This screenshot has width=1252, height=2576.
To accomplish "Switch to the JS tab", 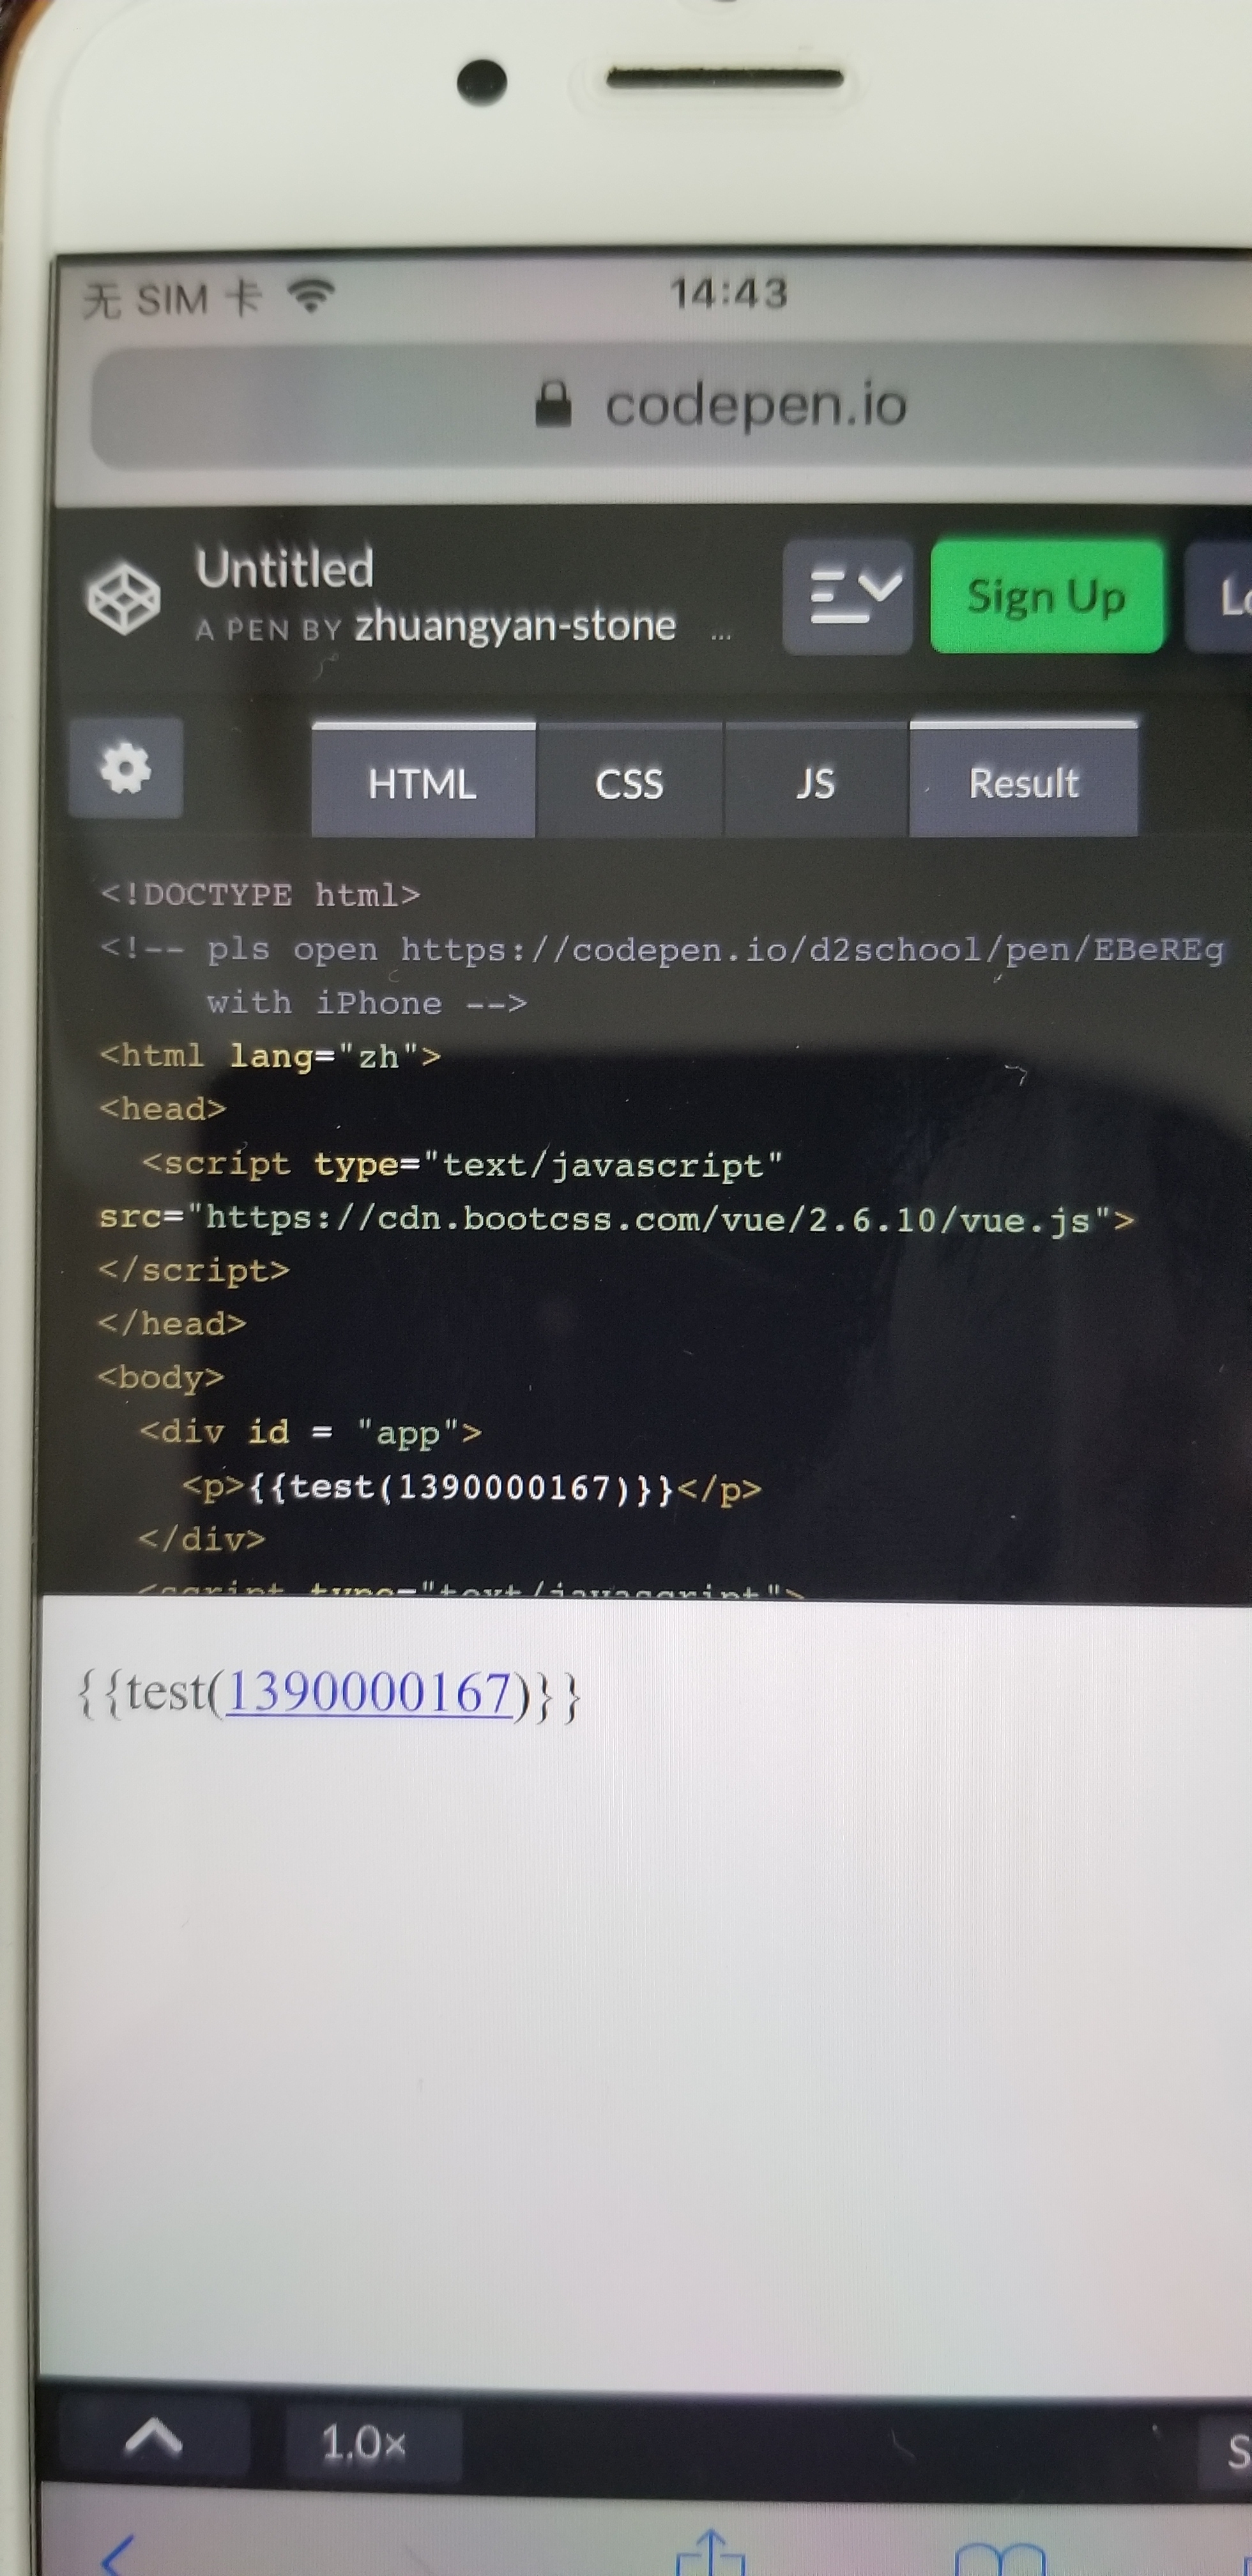I will pyautogui.click(x=815, y=783).
